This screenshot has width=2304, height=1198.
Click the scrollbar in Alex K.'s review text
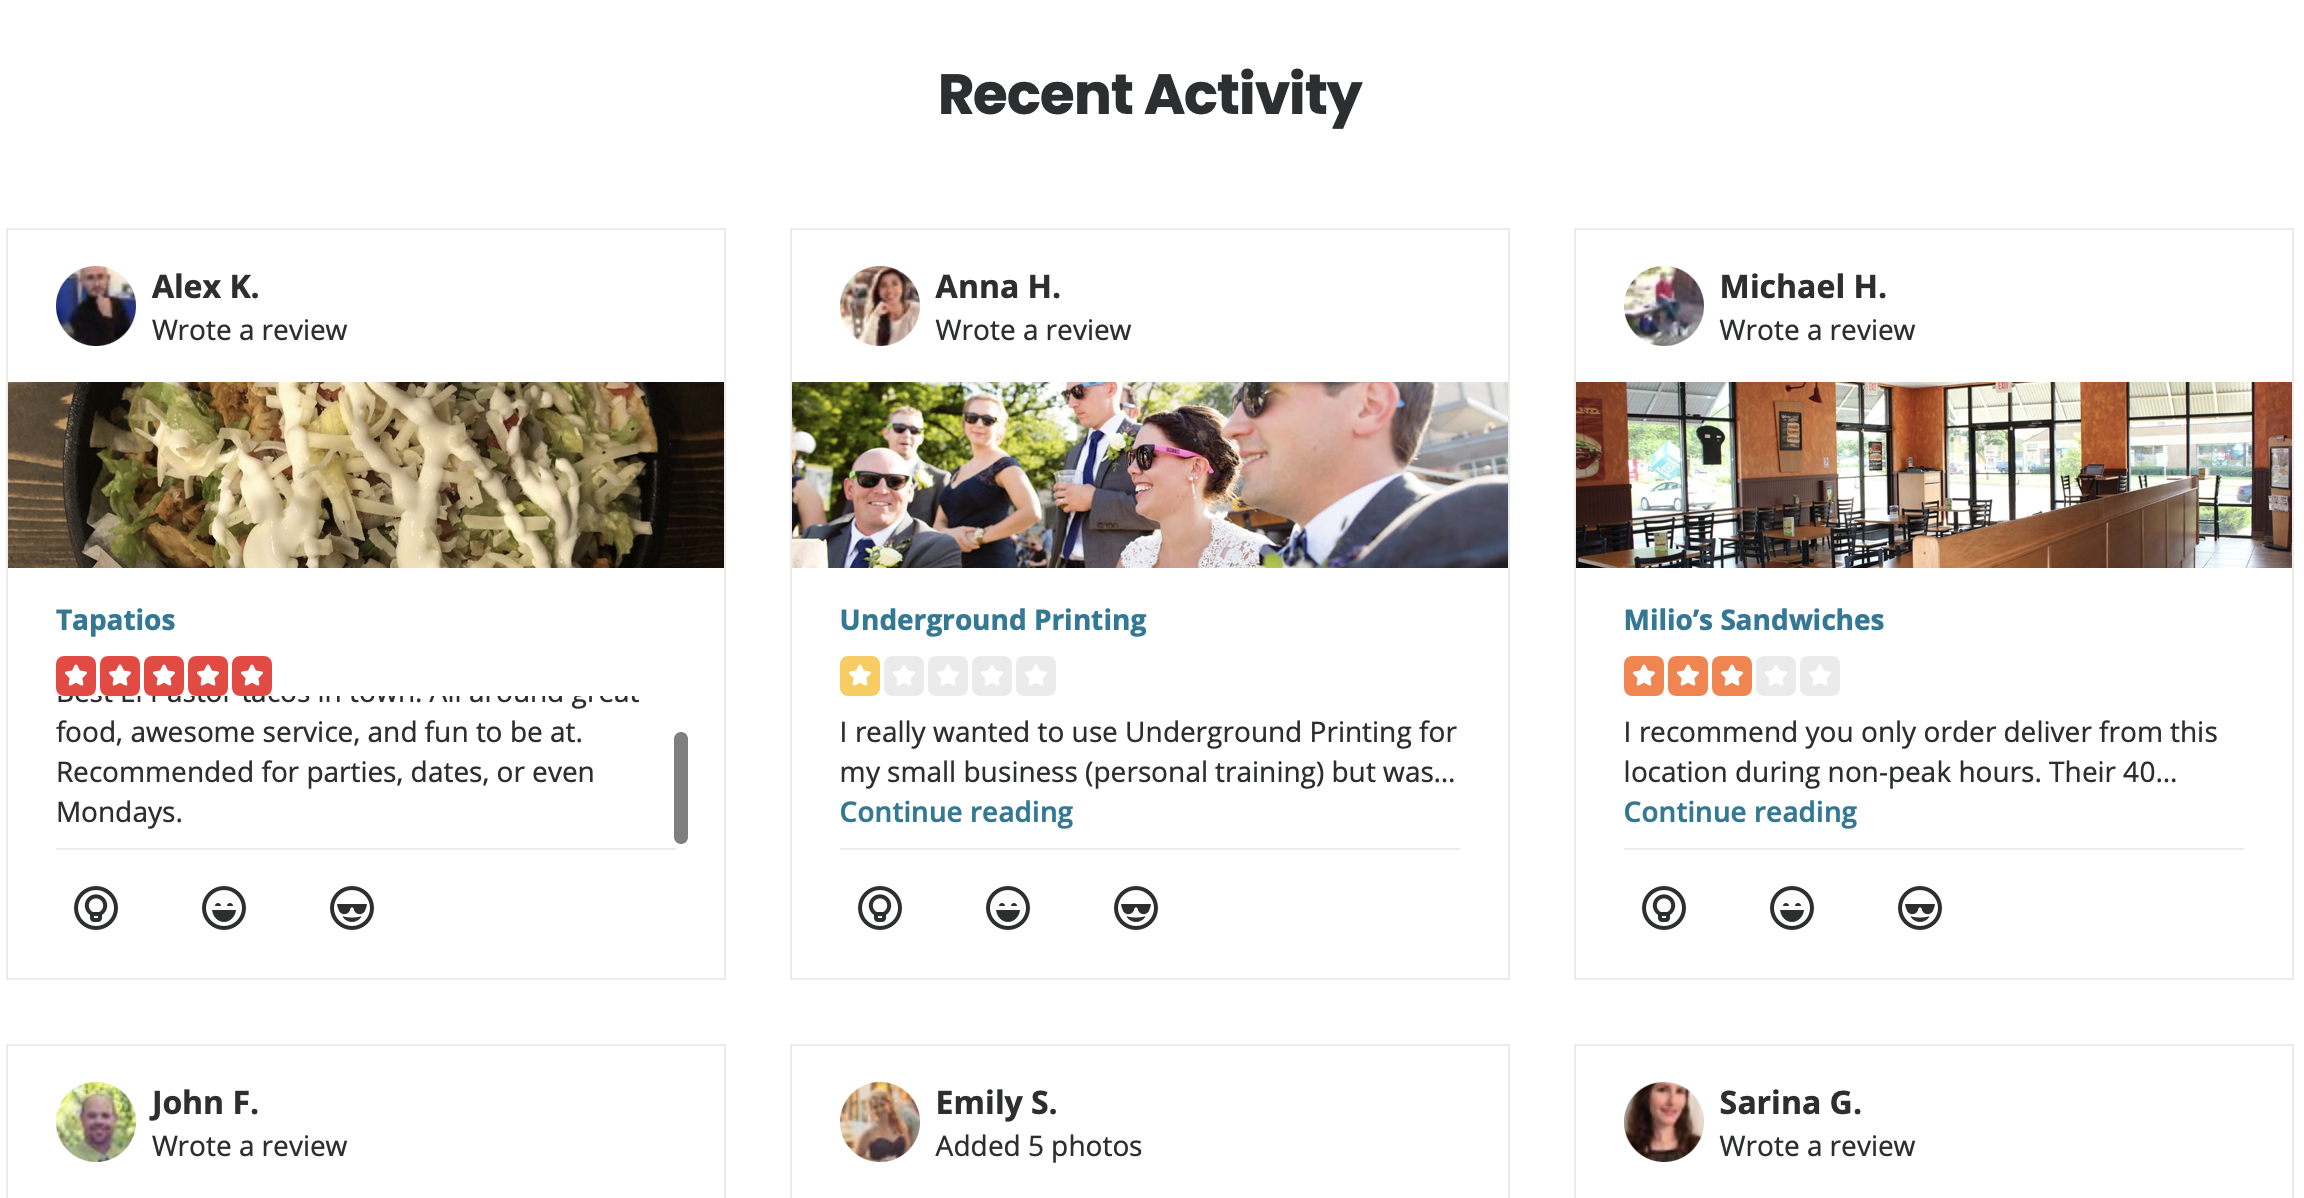(681, 788)
